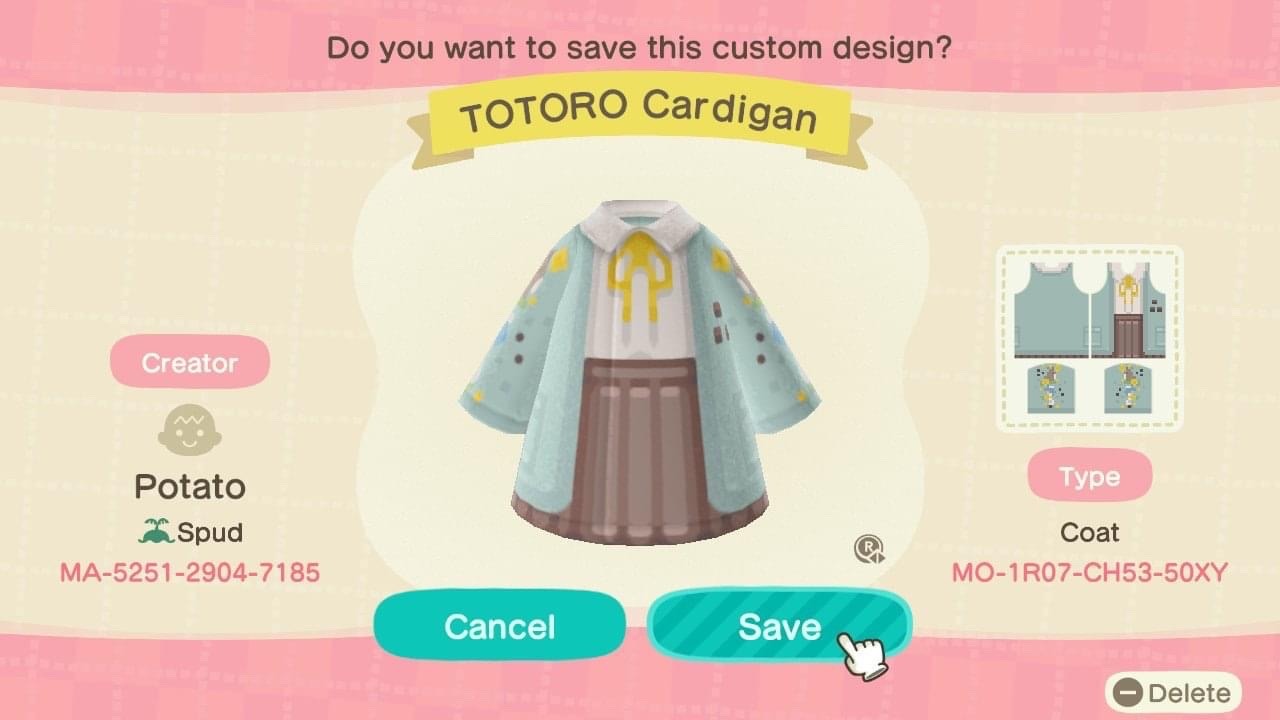Click the TOTORO Cardigan title banner

click(x=640, y=116)
